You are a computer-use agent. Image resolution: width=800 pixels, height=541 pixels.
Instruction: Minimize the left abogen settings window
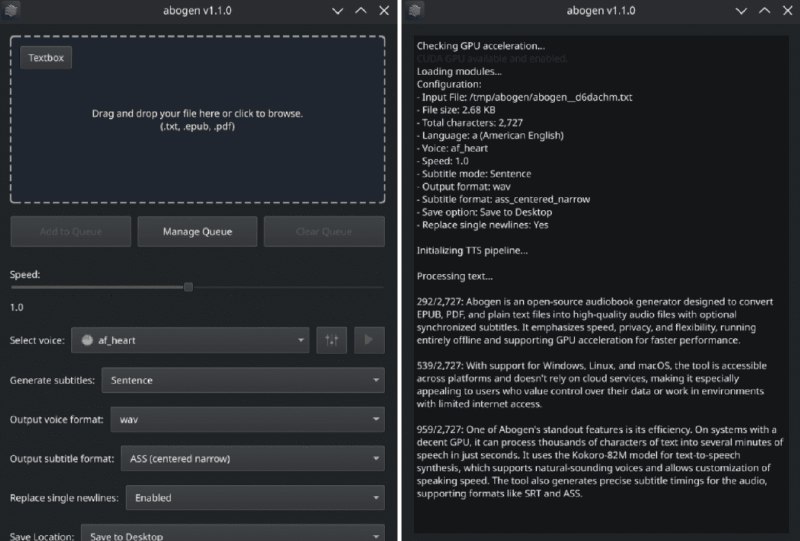[x=337, y=11]
